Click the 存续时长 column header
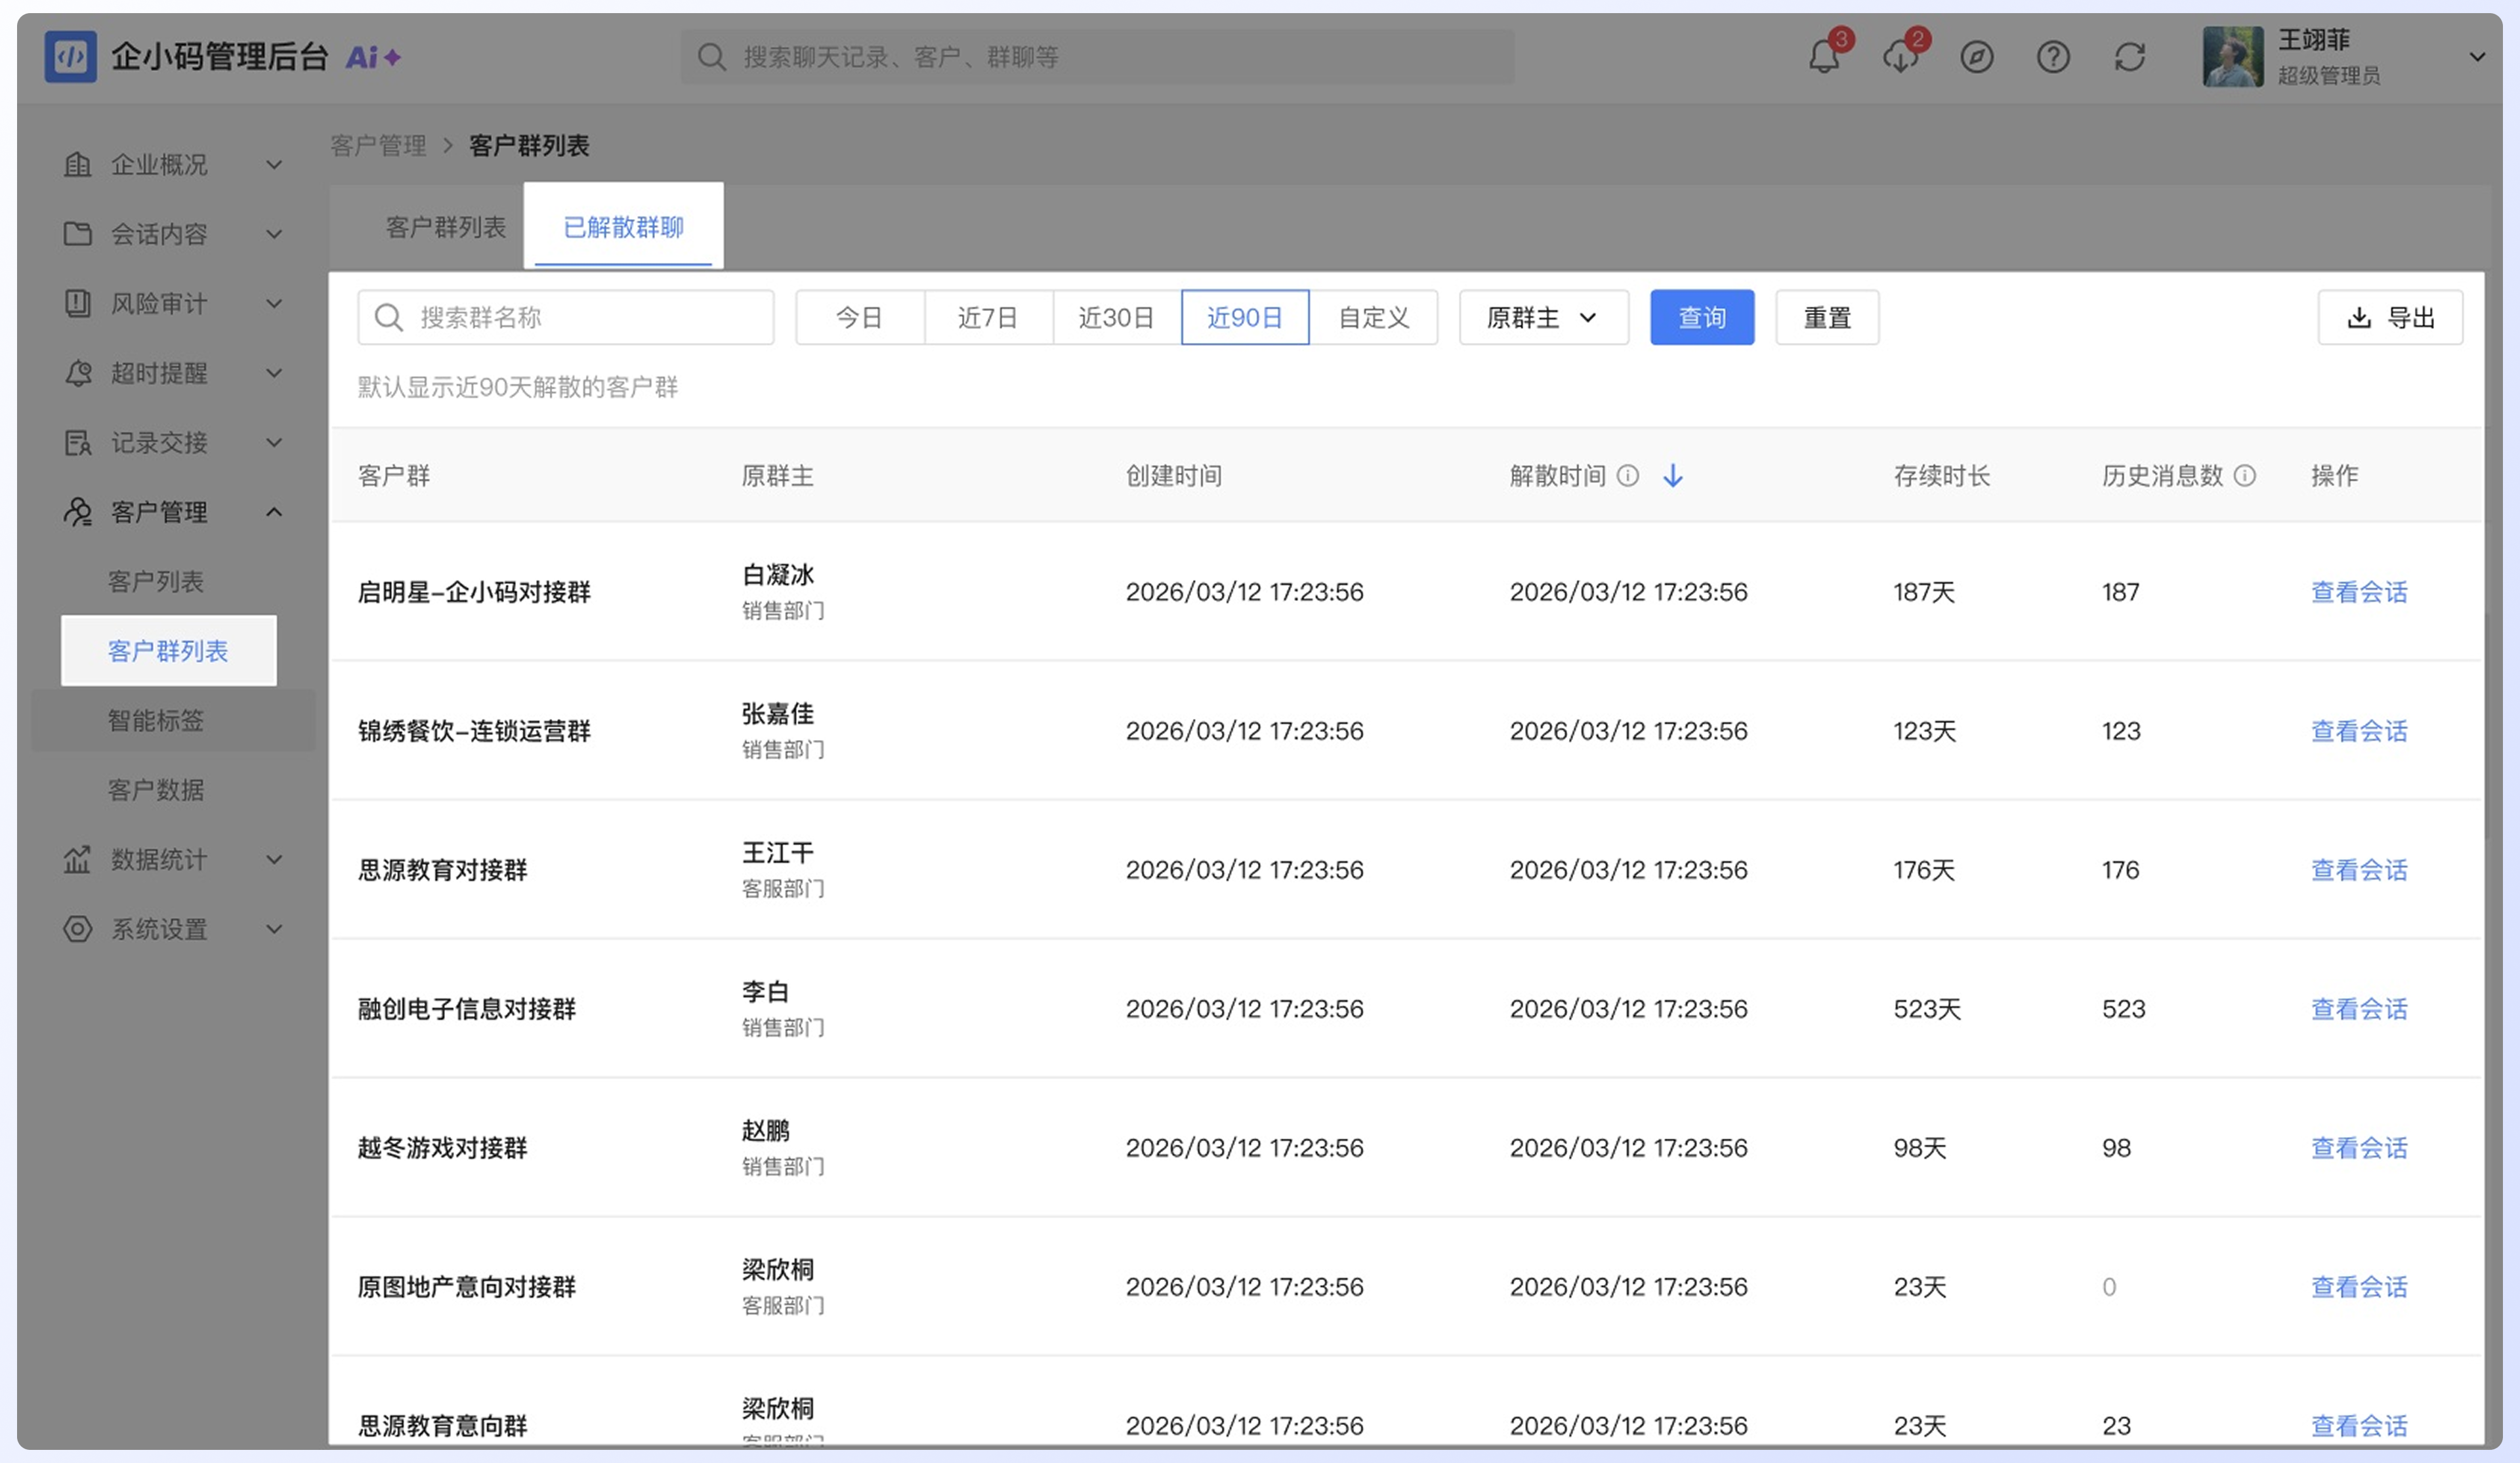2520x1463 pixels. pyautogui.click(x=1941, y=475)
